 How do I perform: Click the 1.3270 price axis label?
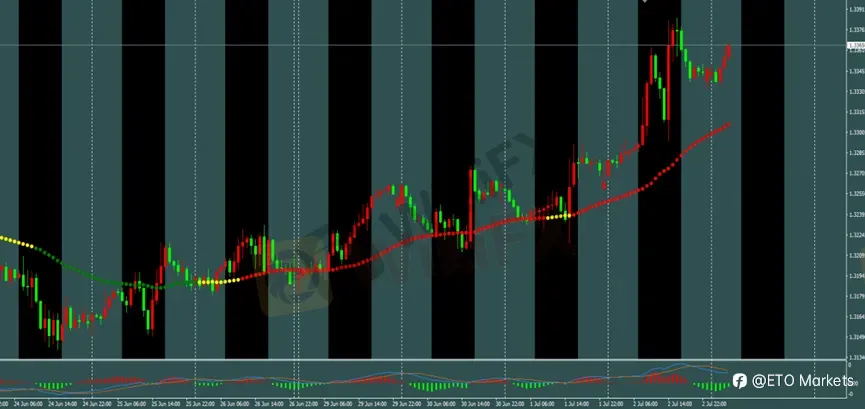[857, 173]
